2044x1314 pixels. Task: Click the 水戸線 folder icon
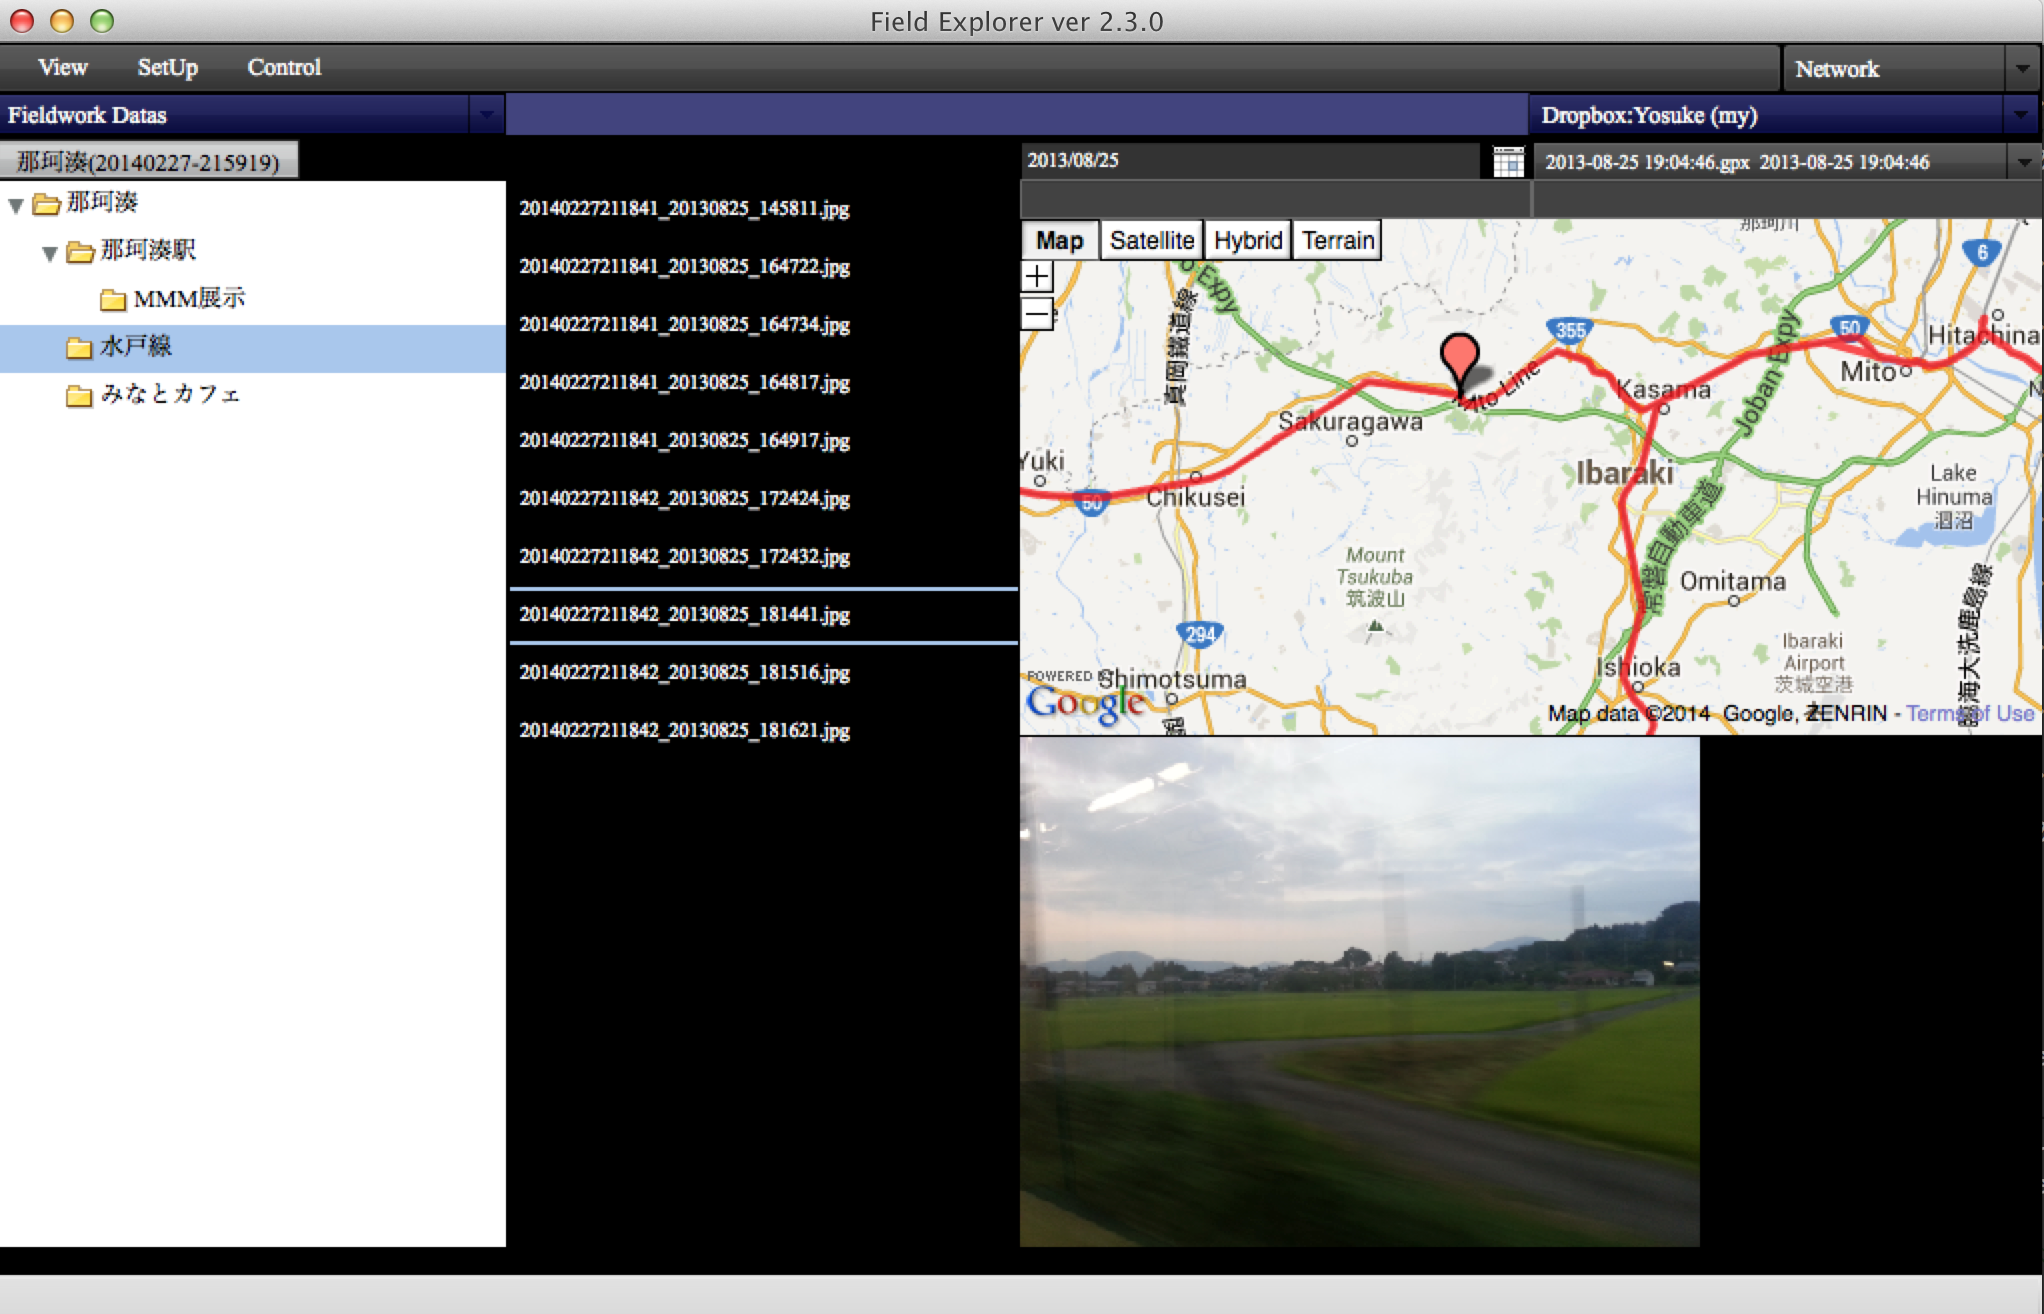click(x=79, y=347)
